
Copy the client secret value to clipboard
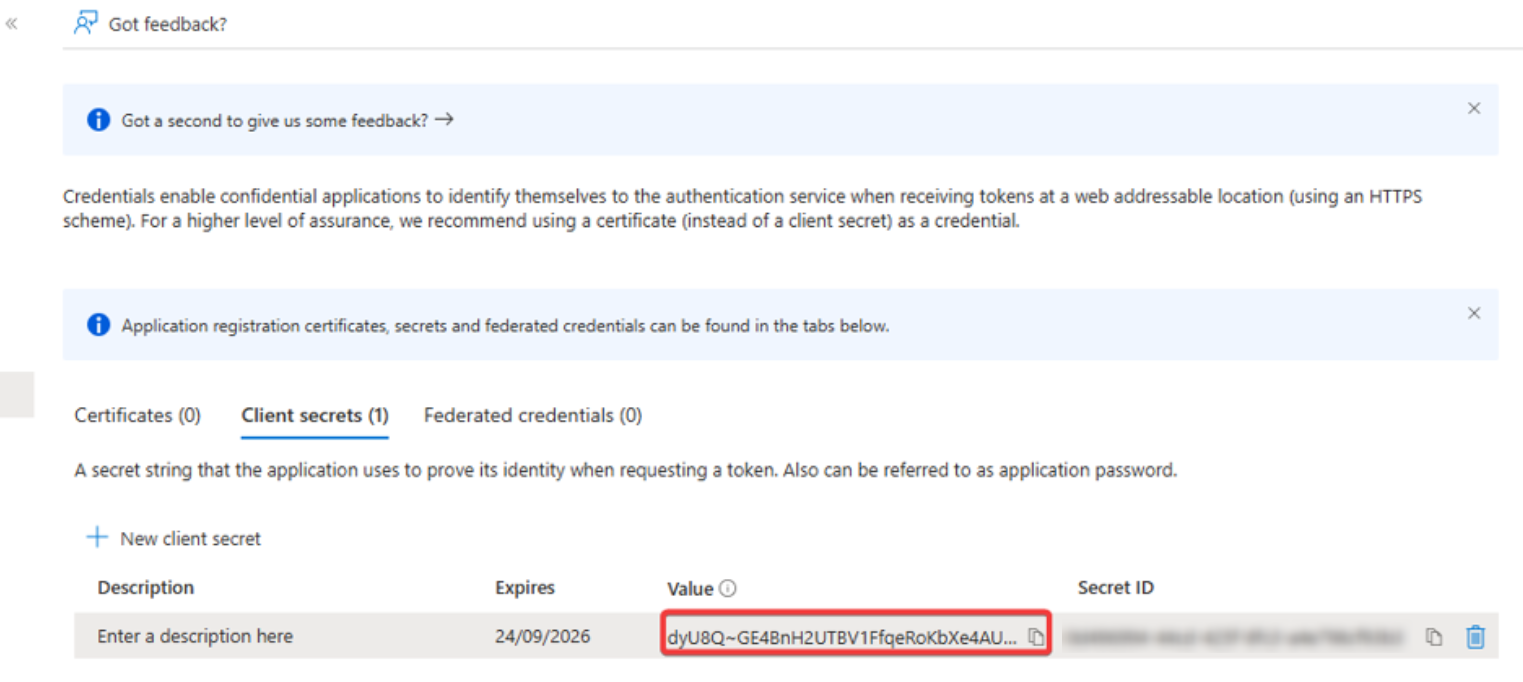(x=1036, y=636)
